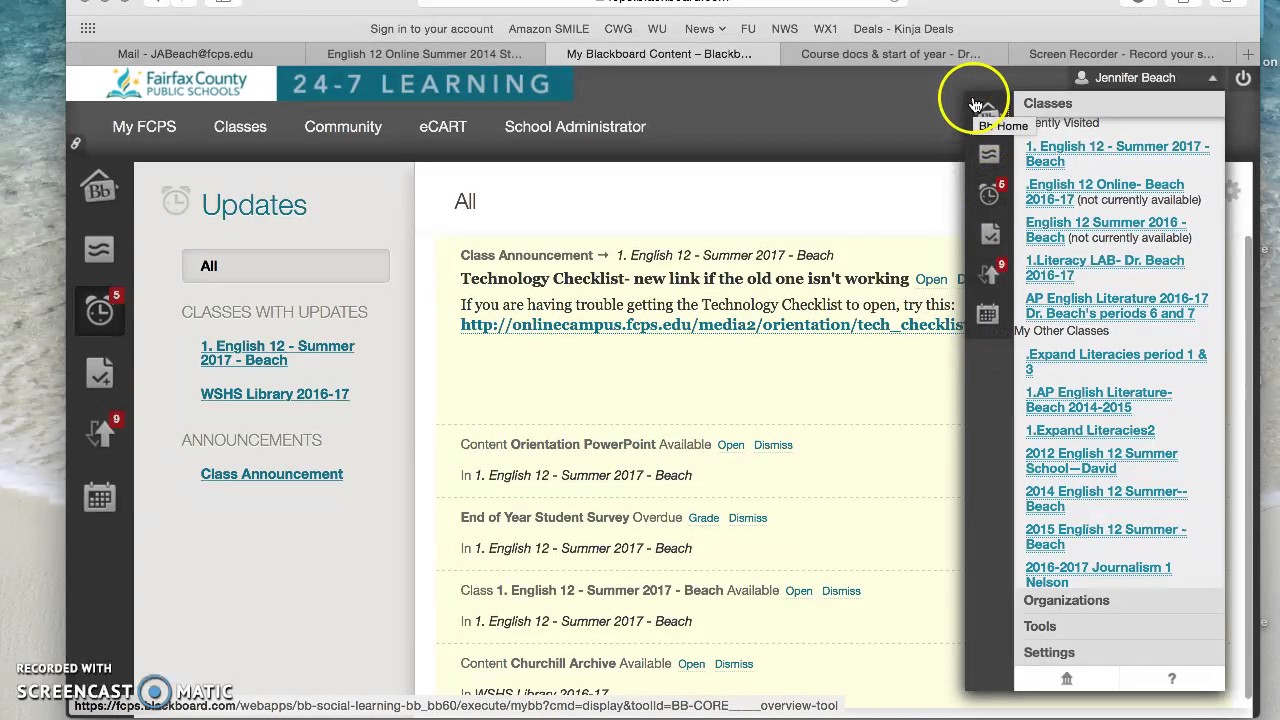Open the eCART tab

pos(443,127)
